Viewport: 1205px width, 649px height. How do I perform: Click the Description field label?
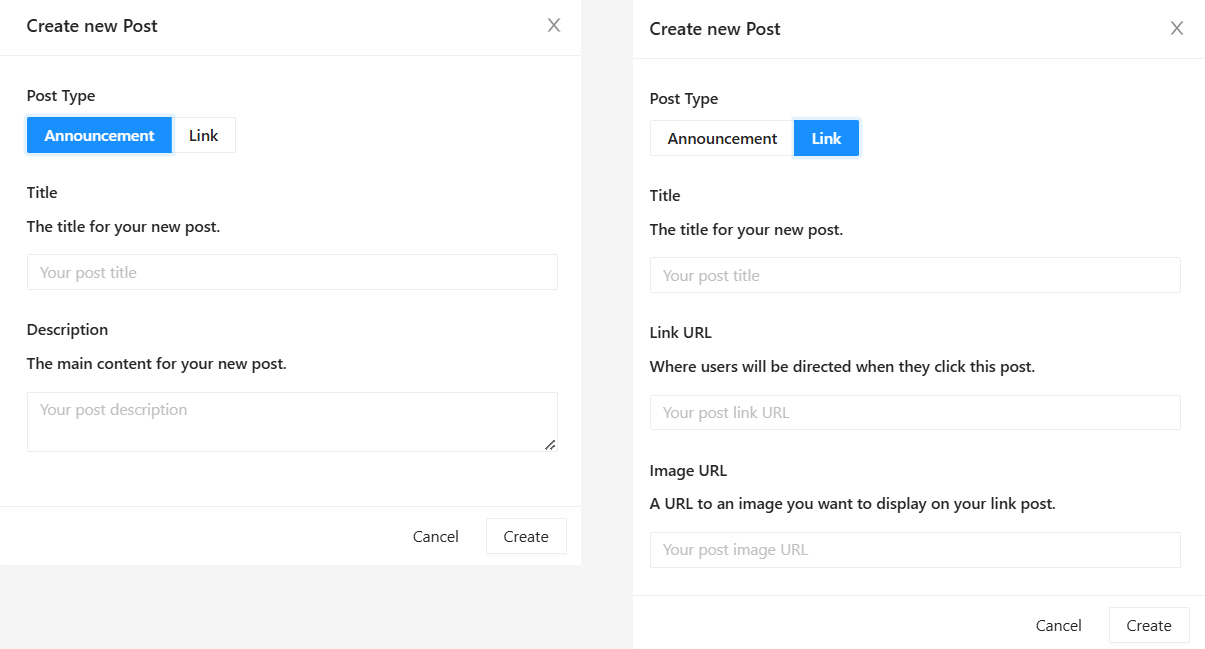[x=67, y=329]
